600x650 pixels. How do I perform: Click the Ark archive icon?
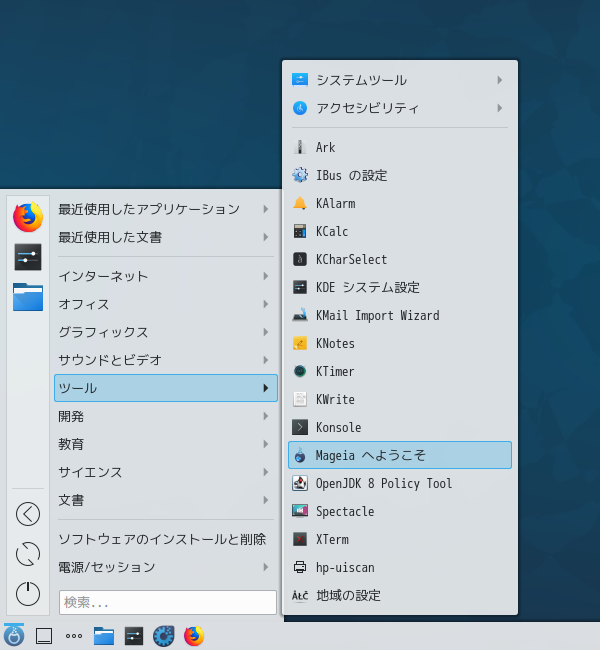click(x=300, y=147)
